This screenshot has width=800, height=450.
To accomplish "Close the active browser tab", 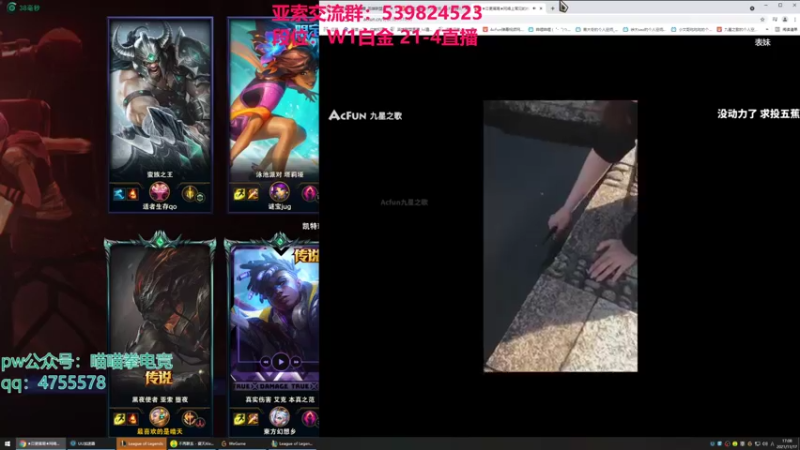I will 541,8.
